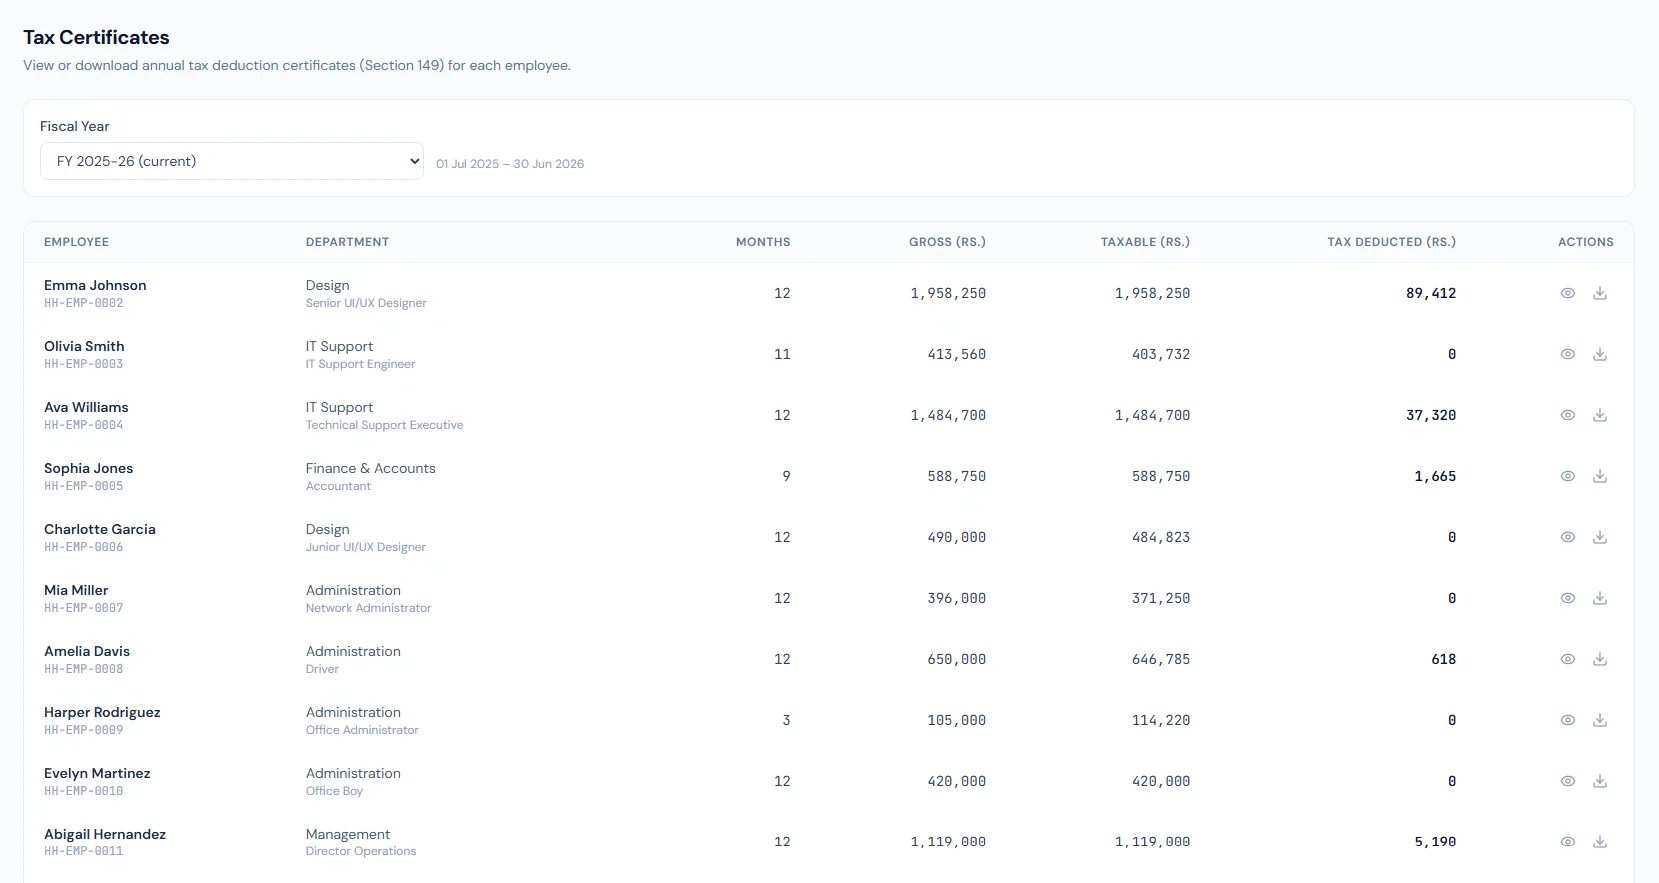The height and width of the screenshot is (883, 1659).
Task: Click the tax deducted value 618
Action: (x=1444, y=659)
